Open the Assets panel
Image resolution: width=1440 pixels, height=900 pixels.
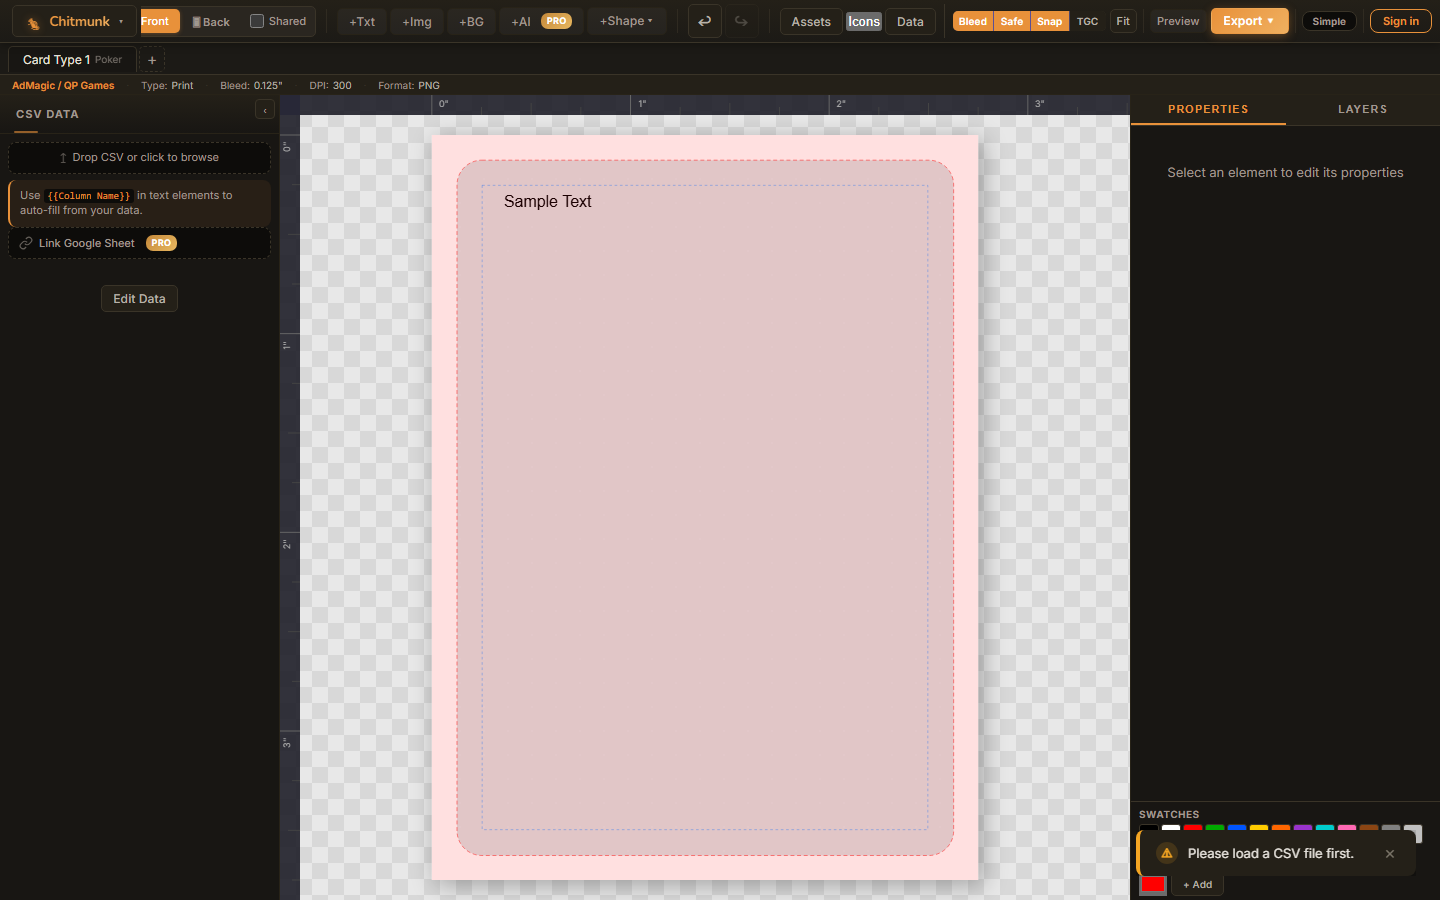point(811,21)
